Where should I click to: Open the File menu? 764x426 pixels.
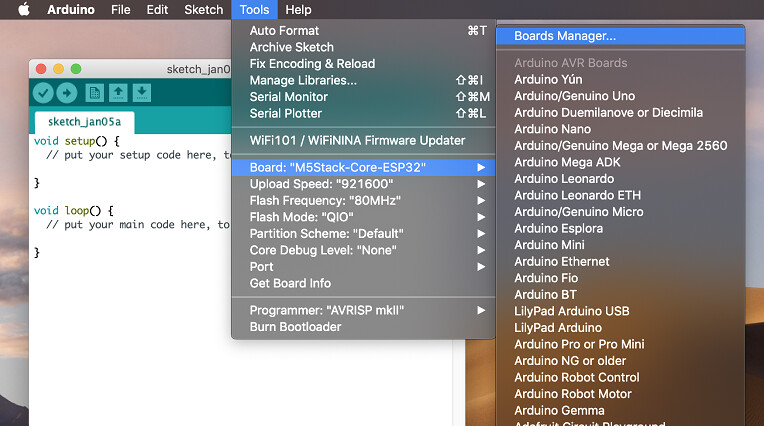point(120,10)
